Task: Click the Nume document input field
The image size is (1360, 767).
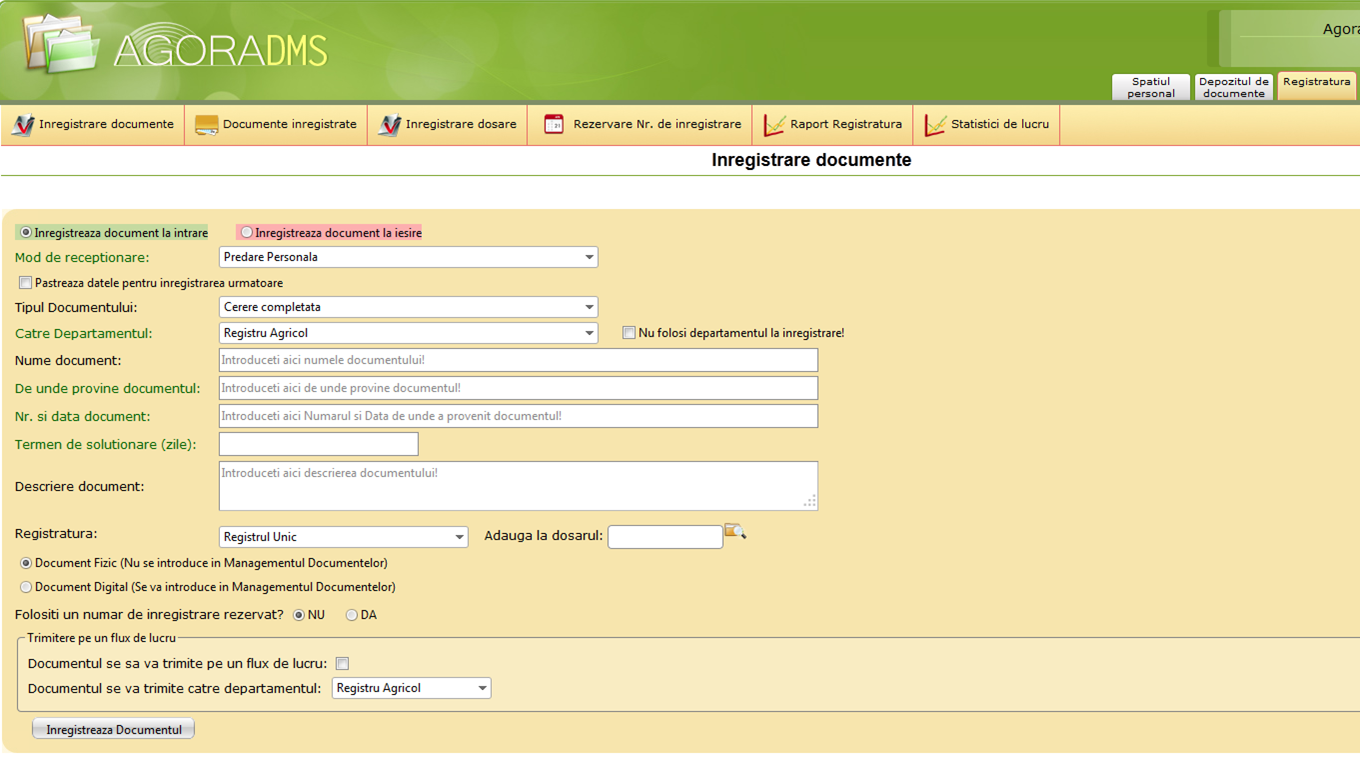Action: click(518, 360)
